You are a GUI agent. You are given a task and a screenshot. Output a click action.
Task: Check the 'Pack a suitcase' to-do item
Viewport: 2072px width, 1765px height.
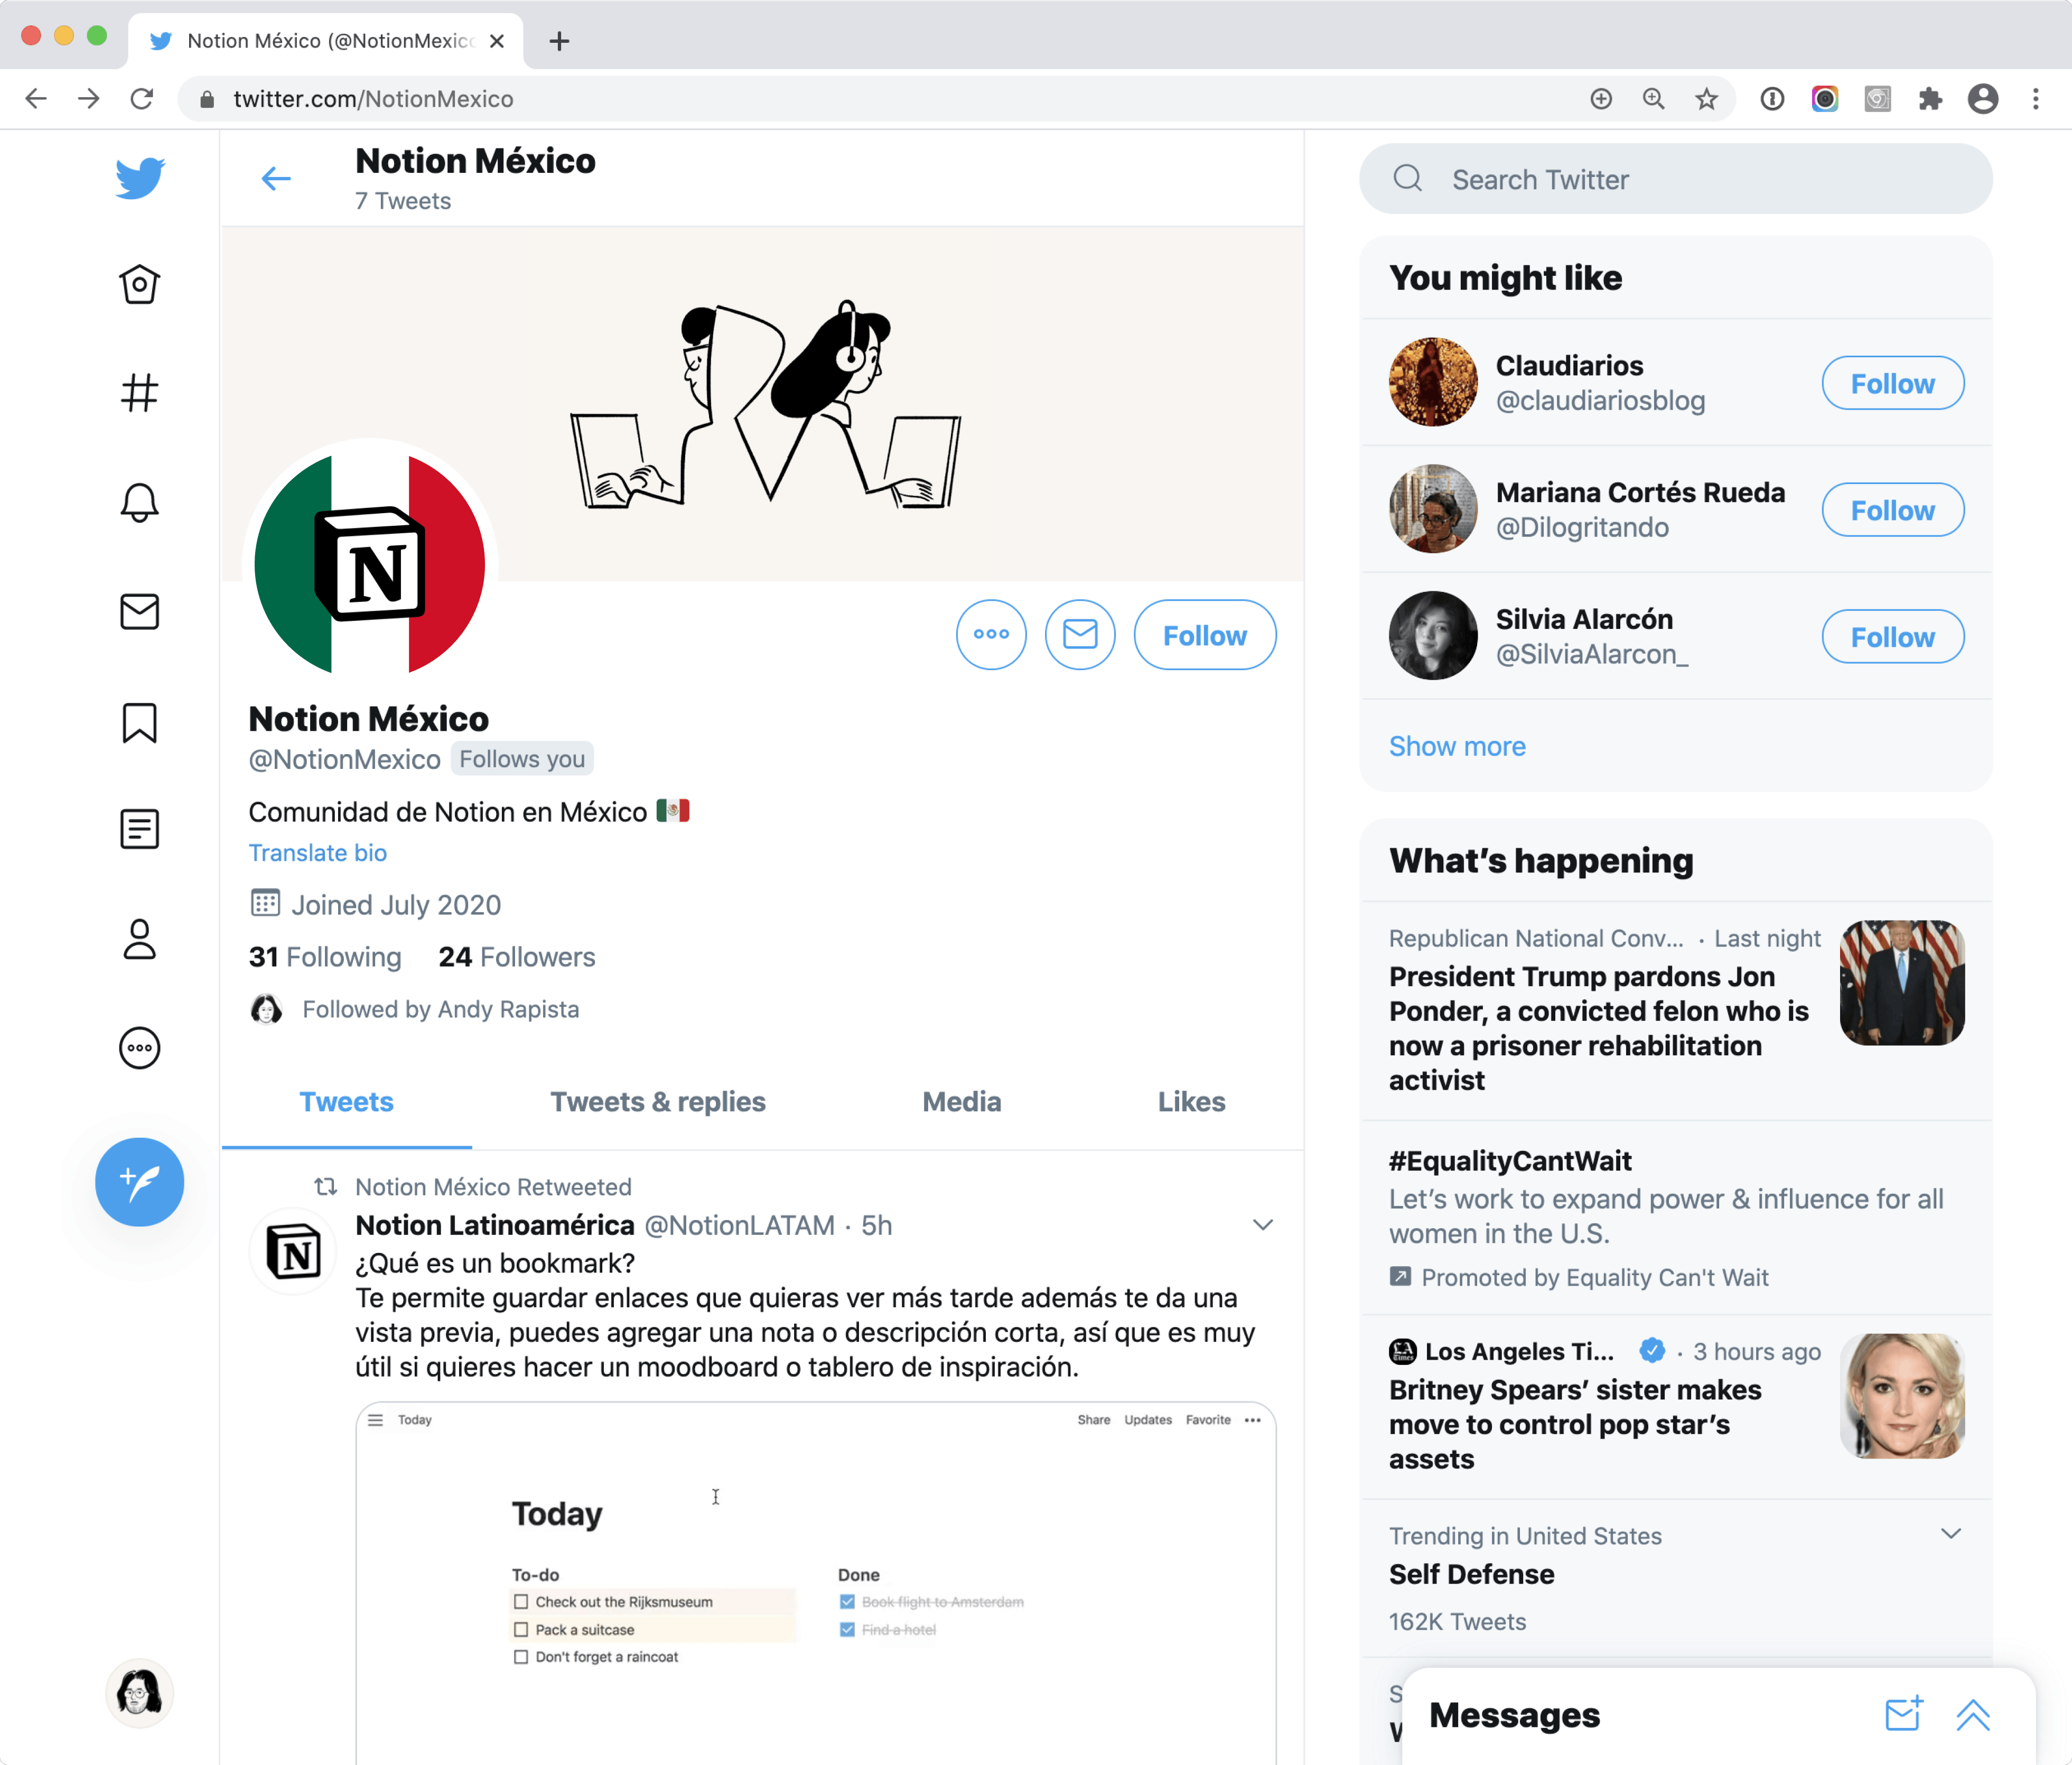(x=521, y=1629)
